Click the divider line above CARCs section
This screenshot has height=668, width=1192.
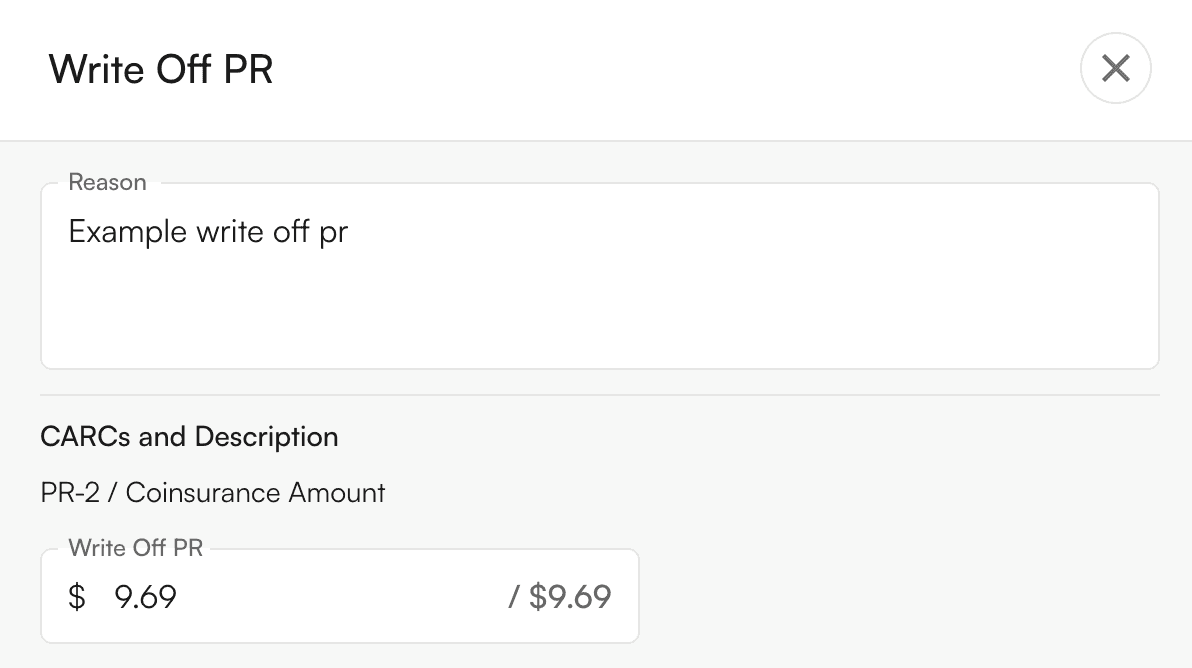click(600, 395)
